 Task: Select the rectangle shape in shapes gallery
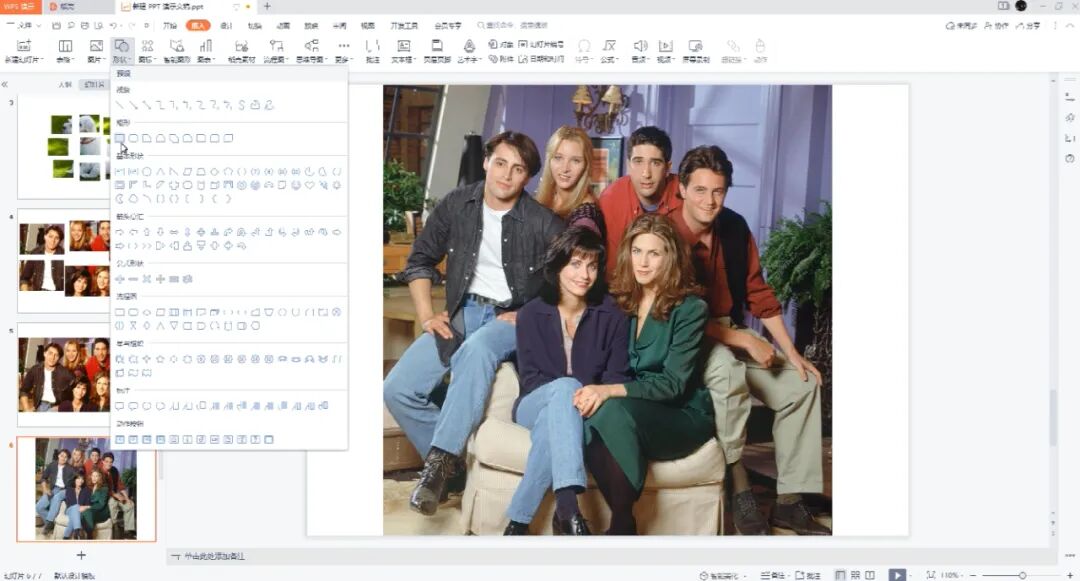click(120, 138)
